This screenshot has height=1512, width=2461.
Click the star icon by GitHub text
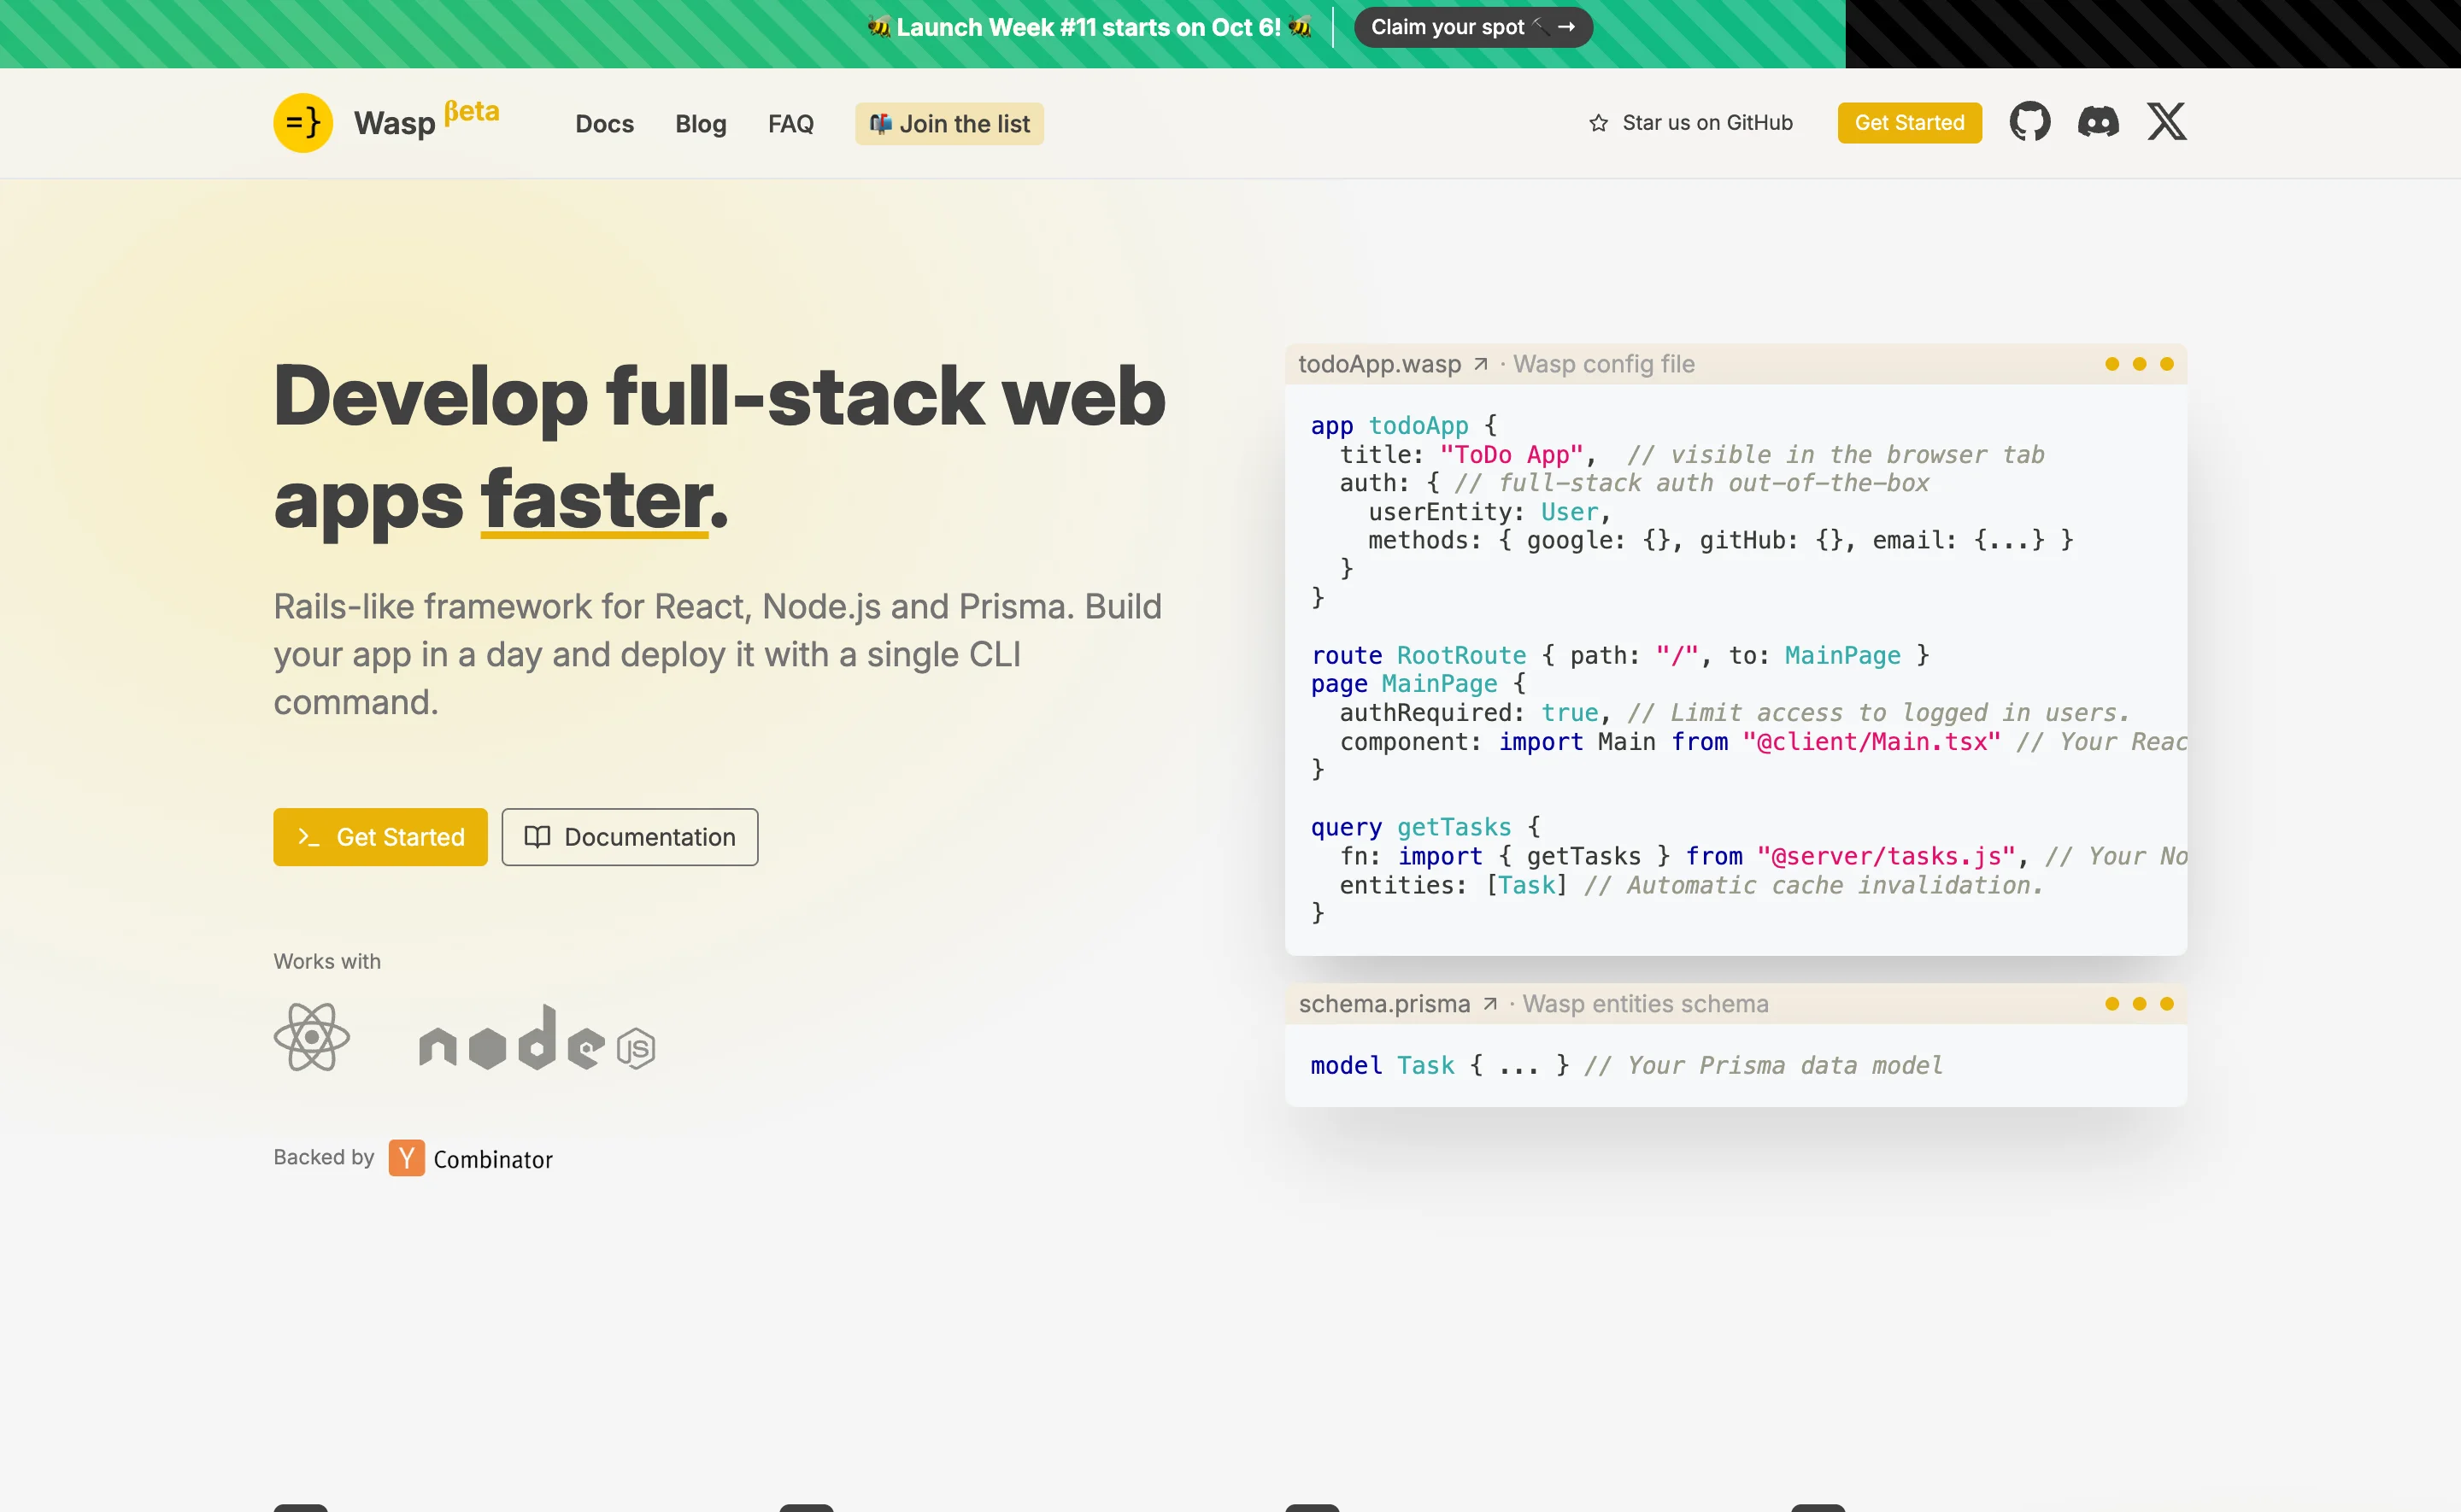(1598, 123)
